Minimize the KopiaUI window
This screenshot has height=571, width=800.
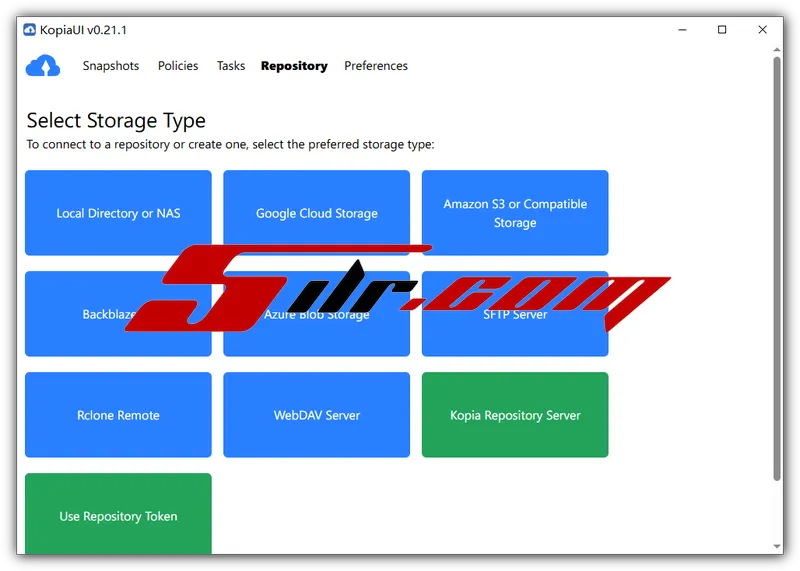pyautogui.click(x=682, y=30)
